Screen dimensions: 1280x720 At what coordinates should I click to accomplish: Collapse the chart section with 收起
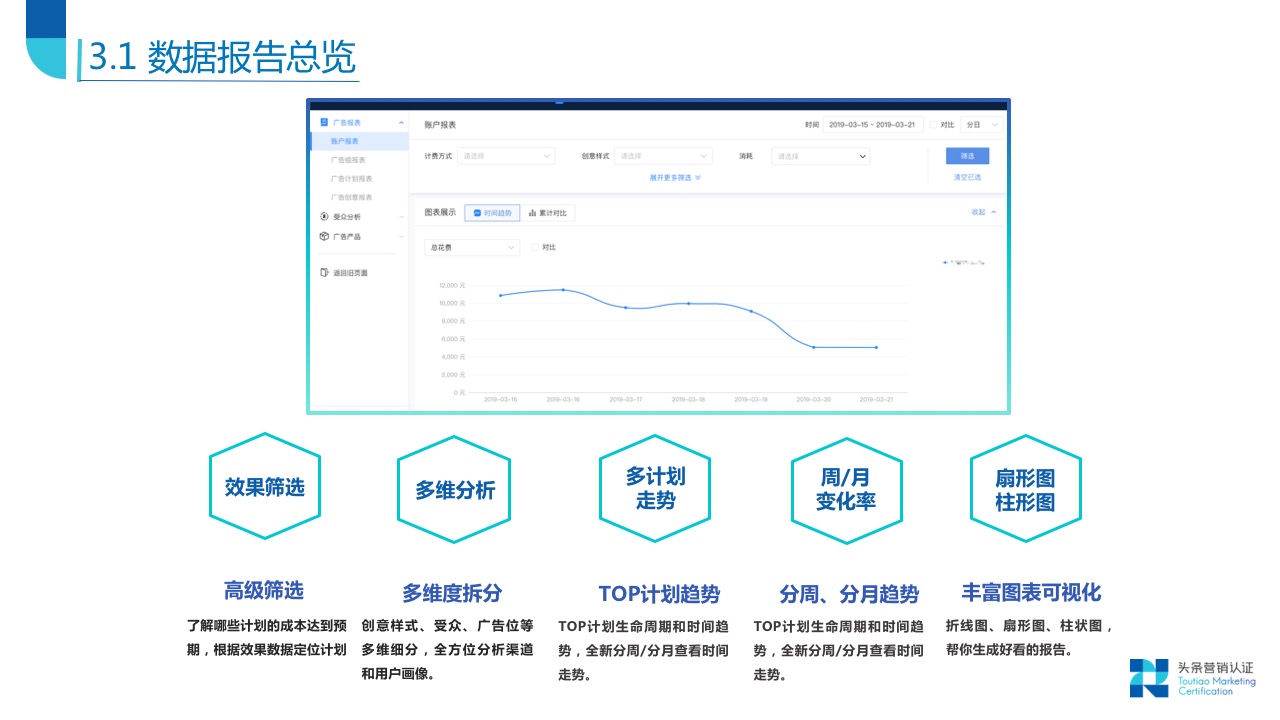[979, 212]
